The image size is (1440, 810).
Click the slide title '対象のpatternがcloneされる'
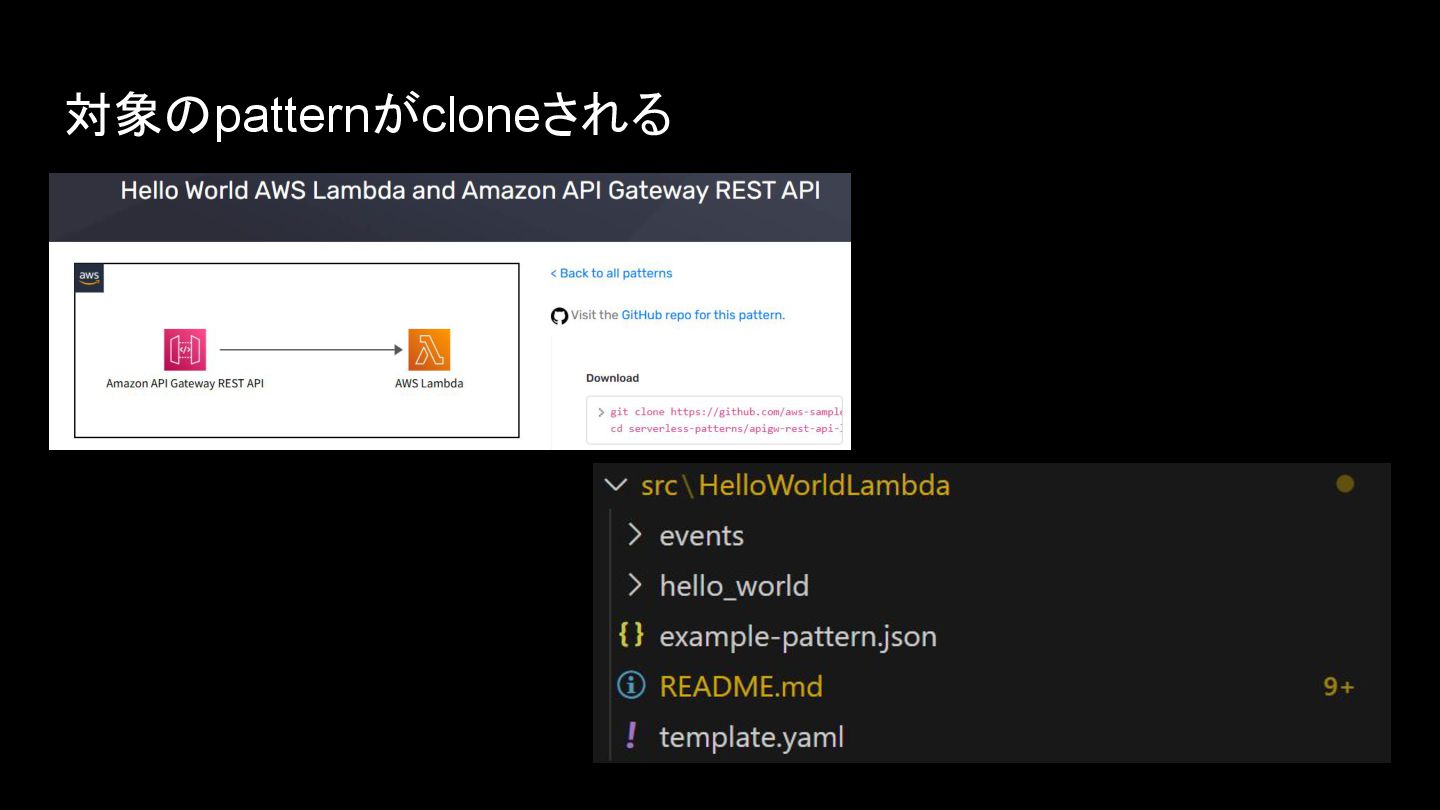(x=368, y=115)
